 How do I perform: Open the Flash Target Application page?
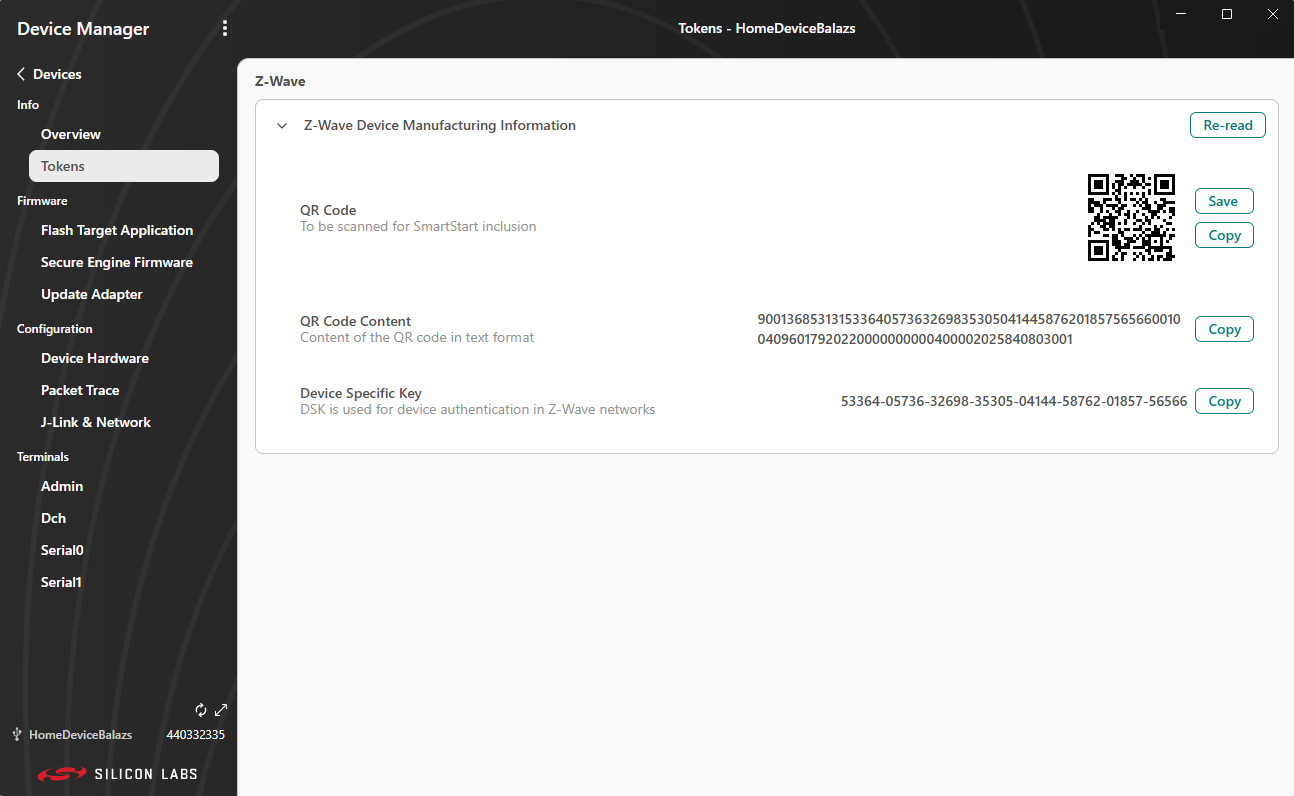click(117, 230)
